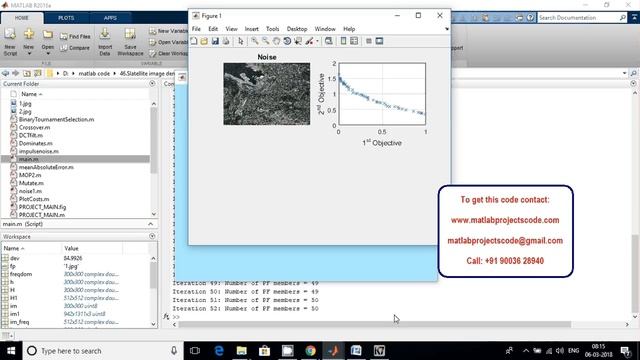Click the Save Workspace button

pyautogui.click(x=130, y=42)
